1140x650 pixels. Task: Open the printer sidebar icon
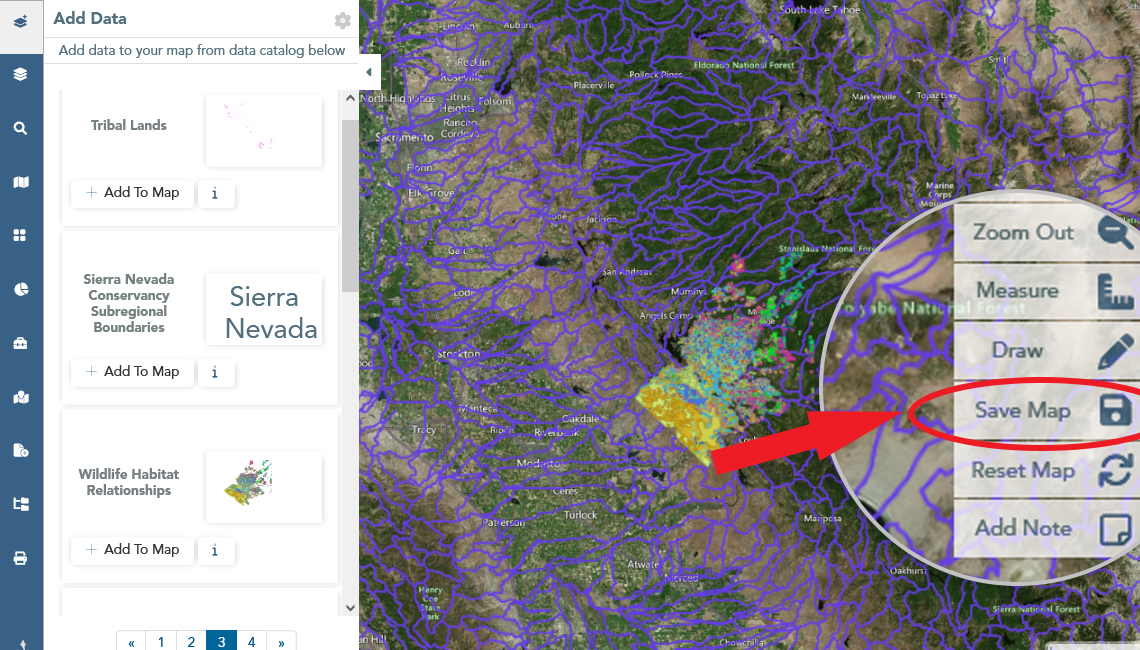point(20,558)
